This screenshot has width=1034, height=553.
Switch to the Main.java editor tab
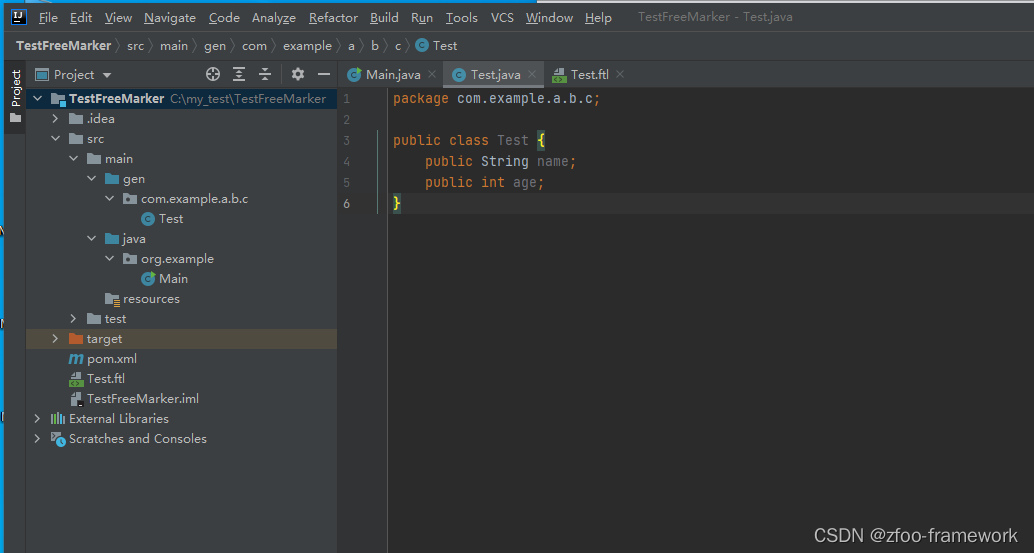392,74
